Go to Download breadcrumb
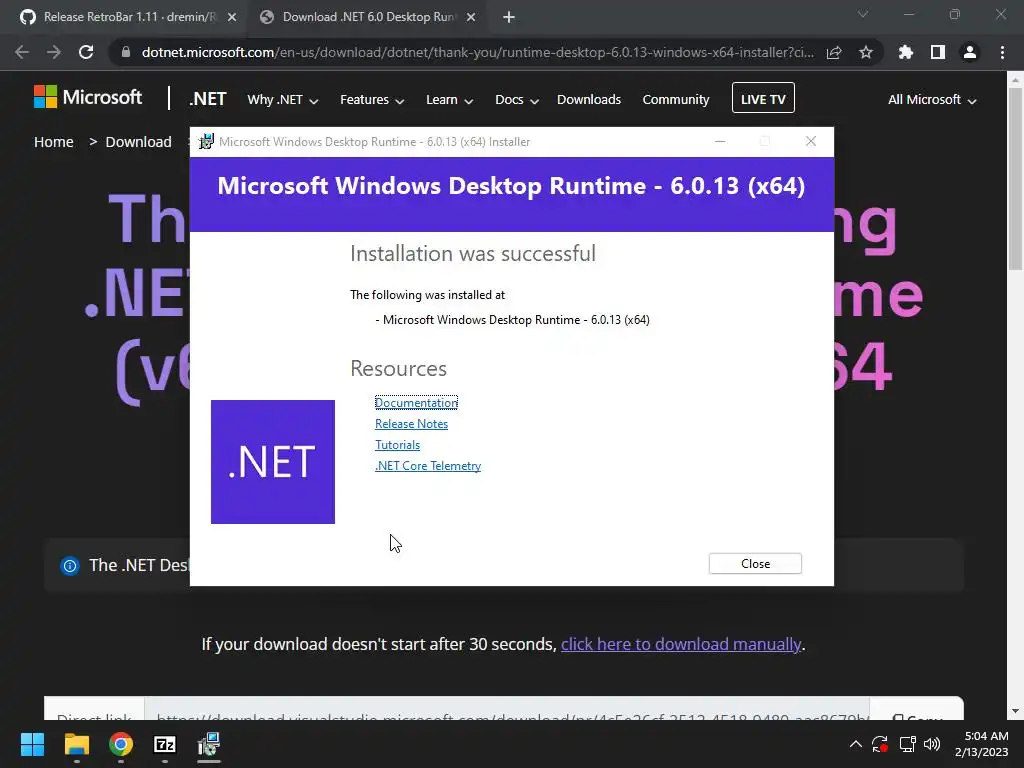The image size is (1024, 768). (138, 142)
